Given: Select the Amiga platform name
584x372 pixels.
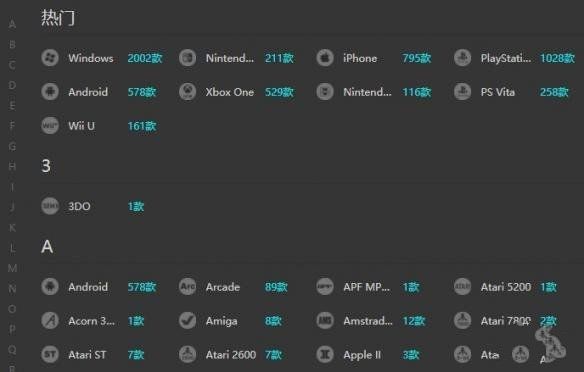Looking at the screenshot, I should [221, 321].
